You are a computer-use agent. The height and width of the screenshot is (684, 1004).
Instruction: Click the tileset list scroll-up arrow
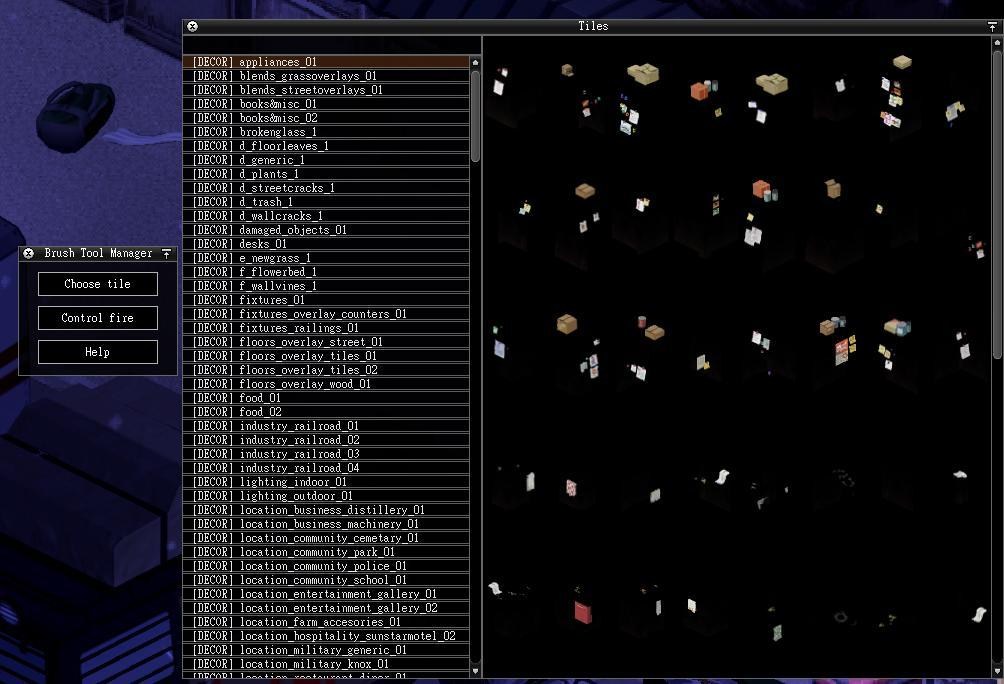point(475,63)
